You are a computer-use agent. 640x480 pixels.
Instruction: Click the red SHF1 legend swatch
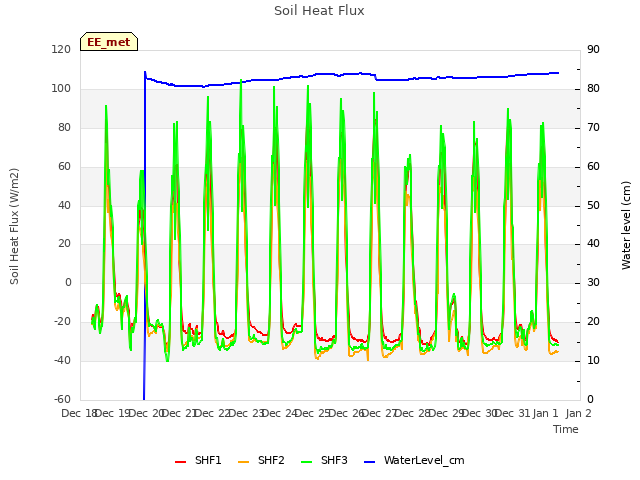180,462
